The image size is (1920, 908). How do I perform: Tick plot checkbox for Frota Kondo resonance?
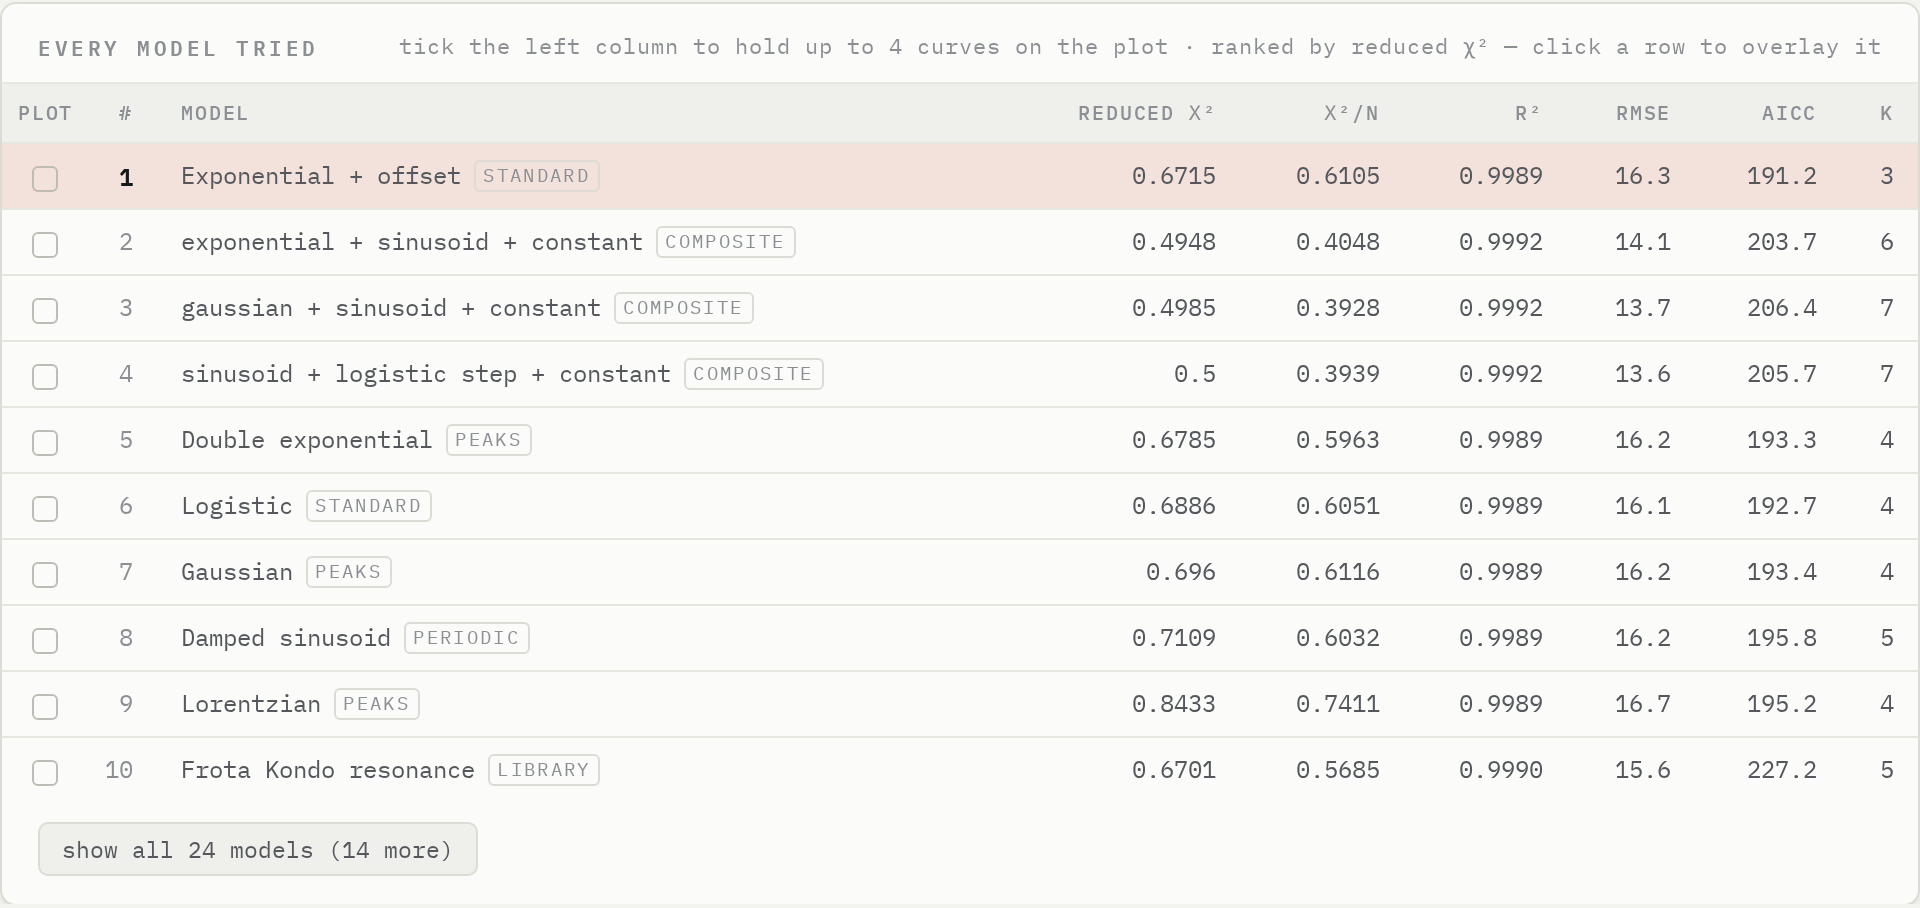pos(45,773)
